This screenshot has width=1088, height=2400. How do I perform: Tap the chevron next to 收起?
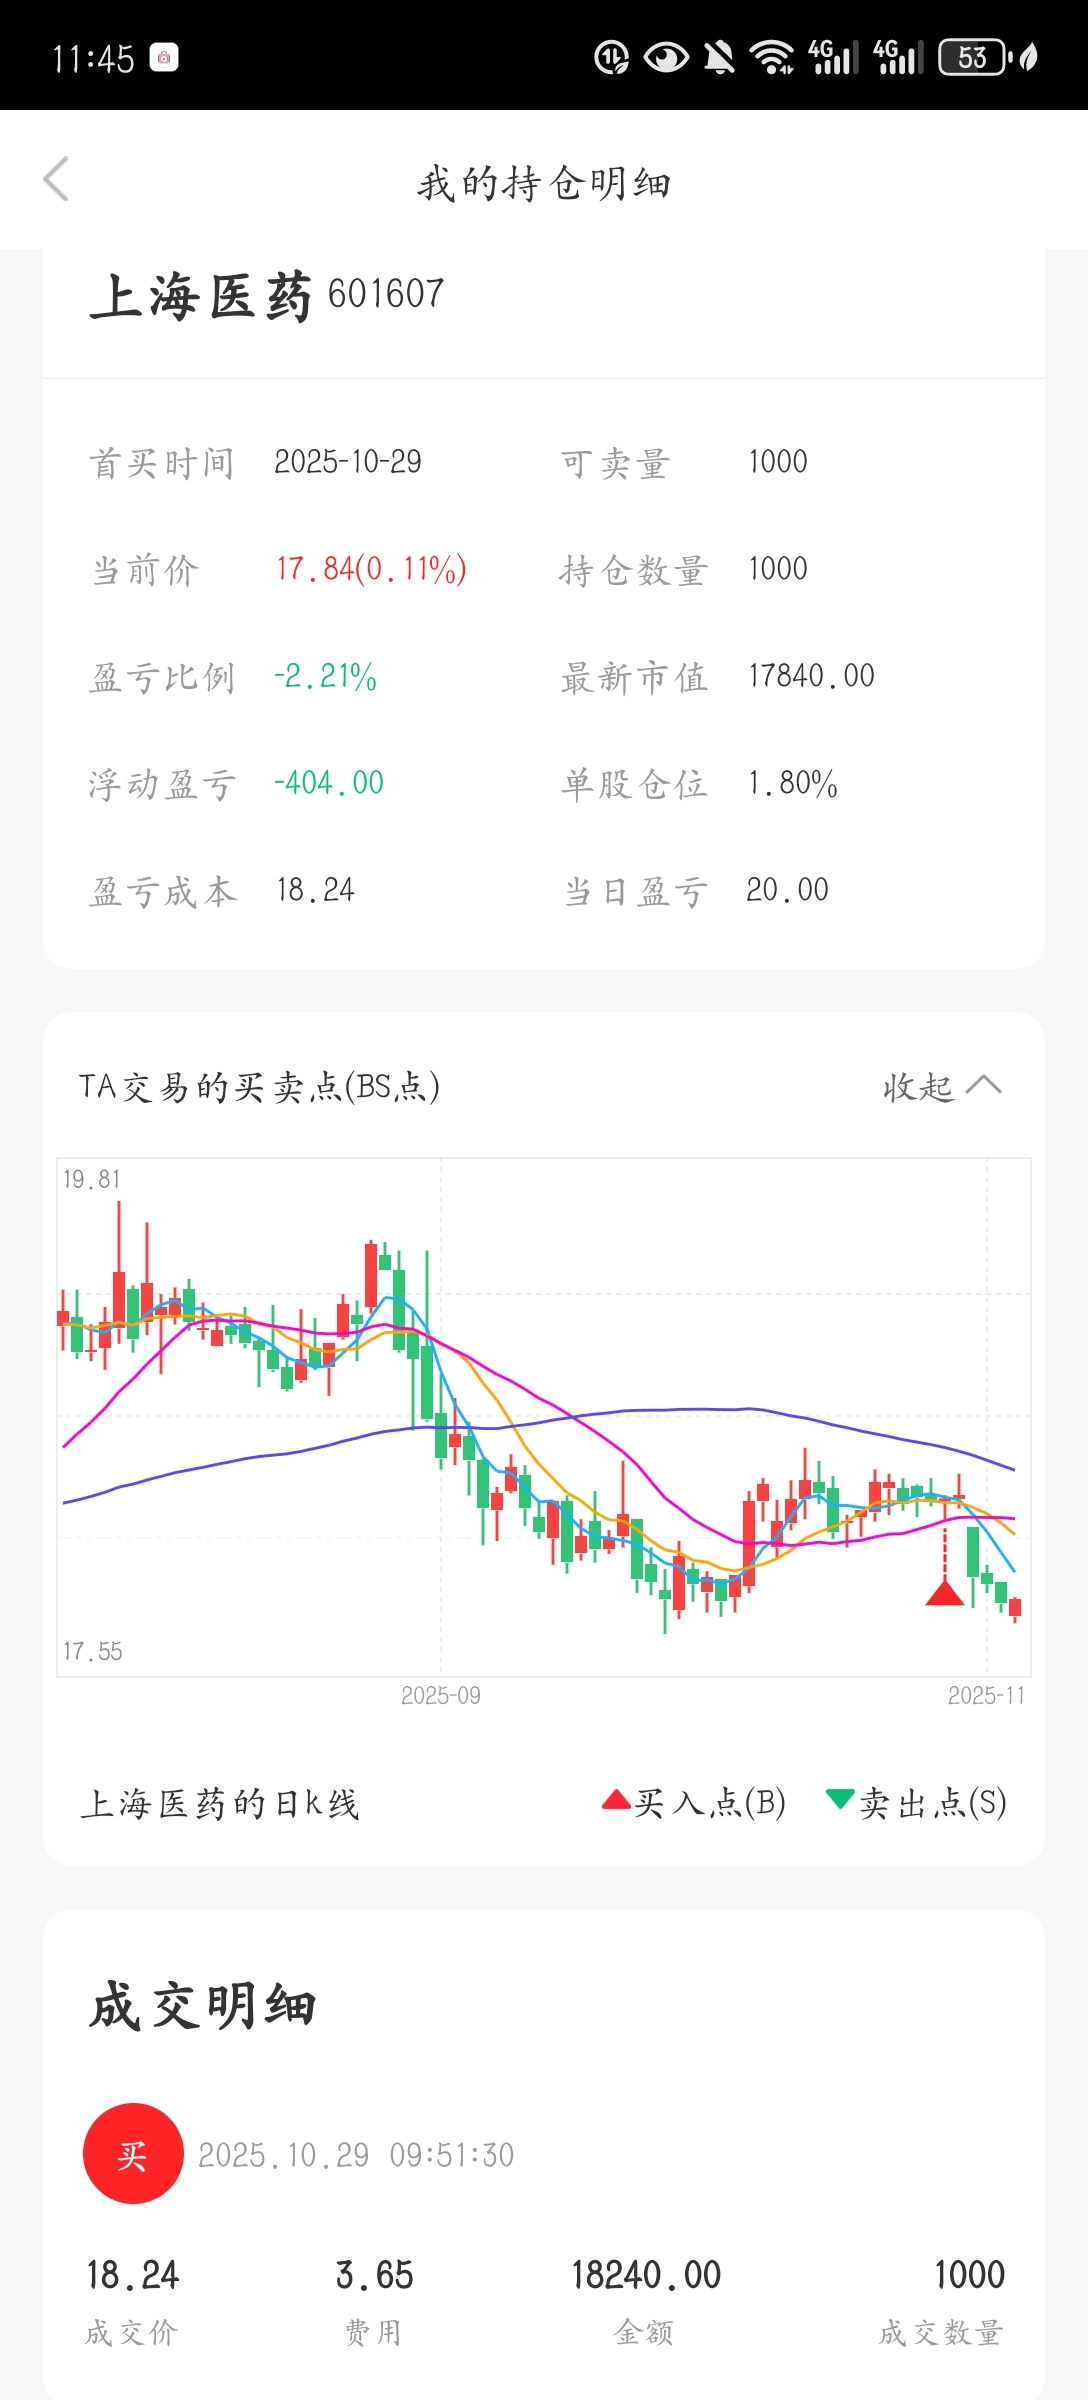pyautogui.click(x=984, y=1086)
